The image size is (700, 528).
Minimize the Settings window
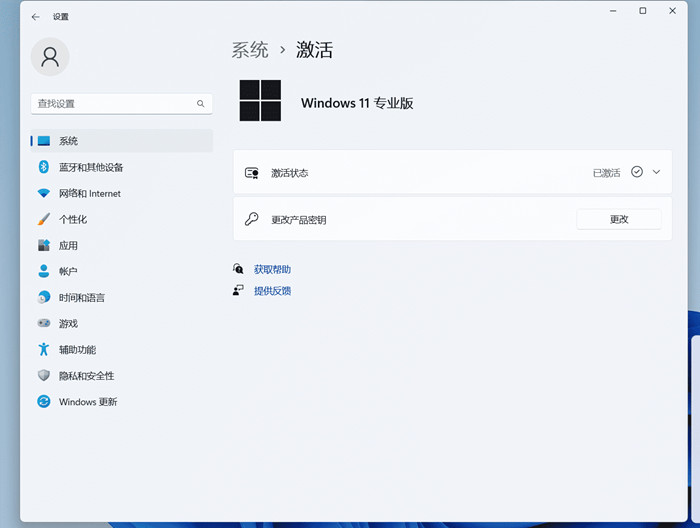[x=613, y=11]
